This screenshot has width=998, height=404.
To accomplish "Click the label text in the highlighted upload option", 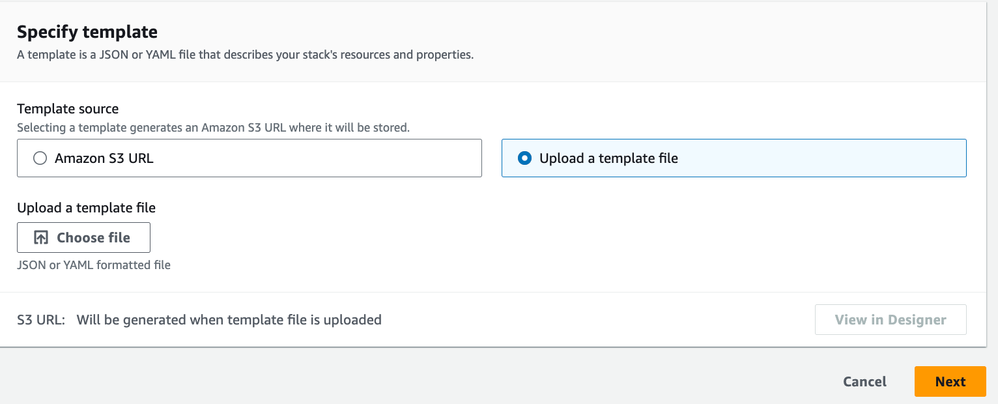I will tap(608, 158).
